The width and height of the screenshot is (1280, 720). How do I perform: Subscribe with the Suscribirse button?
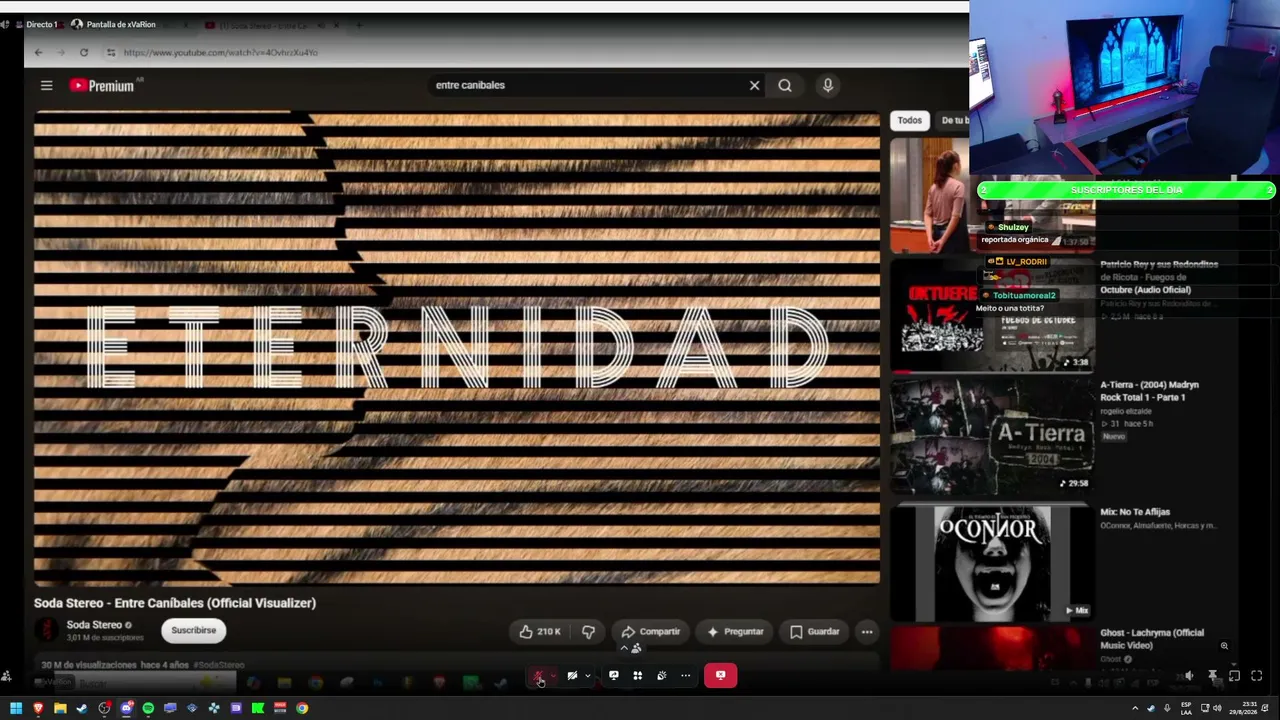[x=193, y=631]
